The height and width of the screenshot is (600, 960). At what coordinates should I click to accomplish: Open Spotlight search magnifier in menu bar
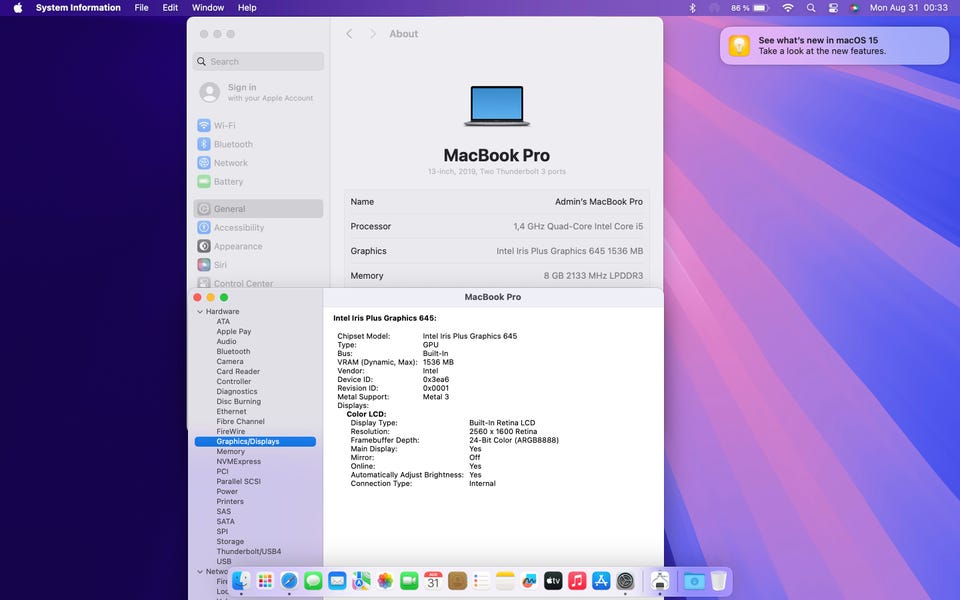click(x=811, y=8)
